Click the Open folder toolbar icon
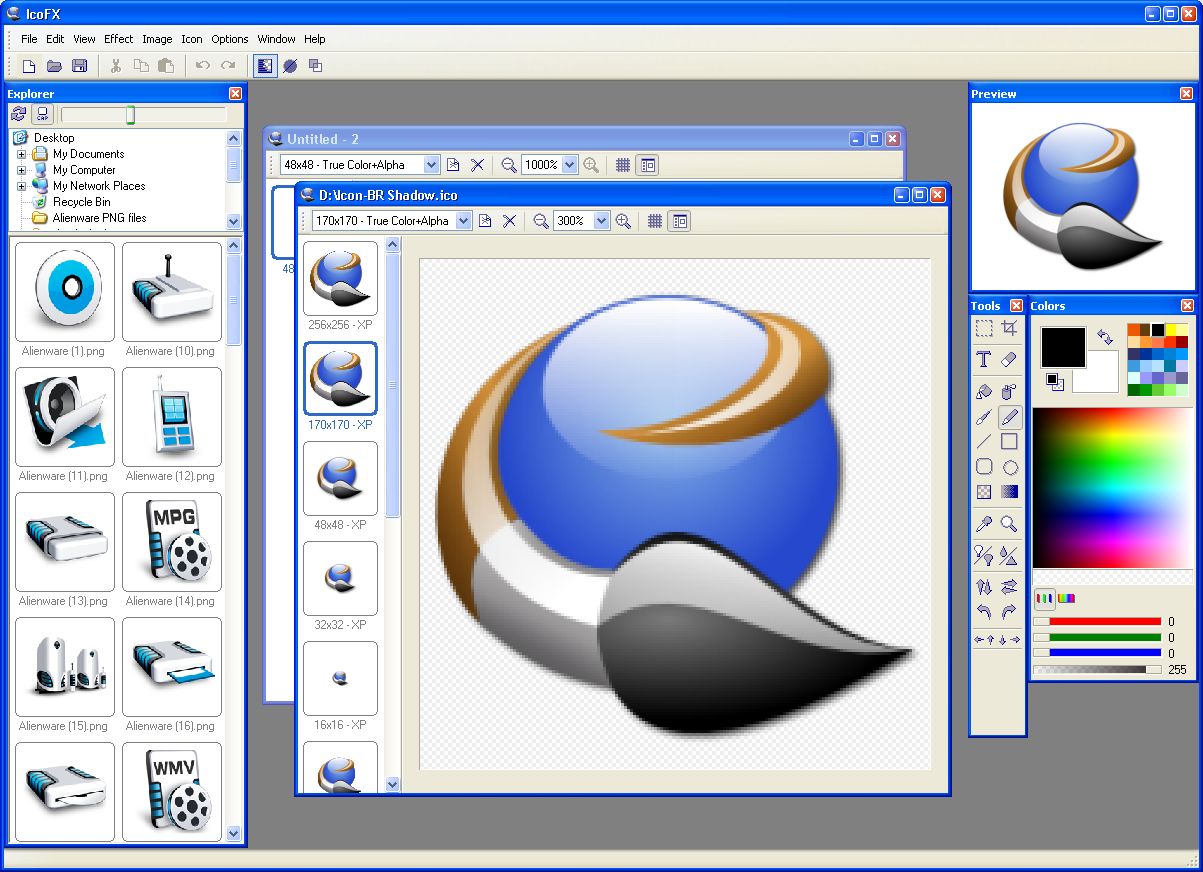Screen dimensions: 1203x872 coord(54,66)
